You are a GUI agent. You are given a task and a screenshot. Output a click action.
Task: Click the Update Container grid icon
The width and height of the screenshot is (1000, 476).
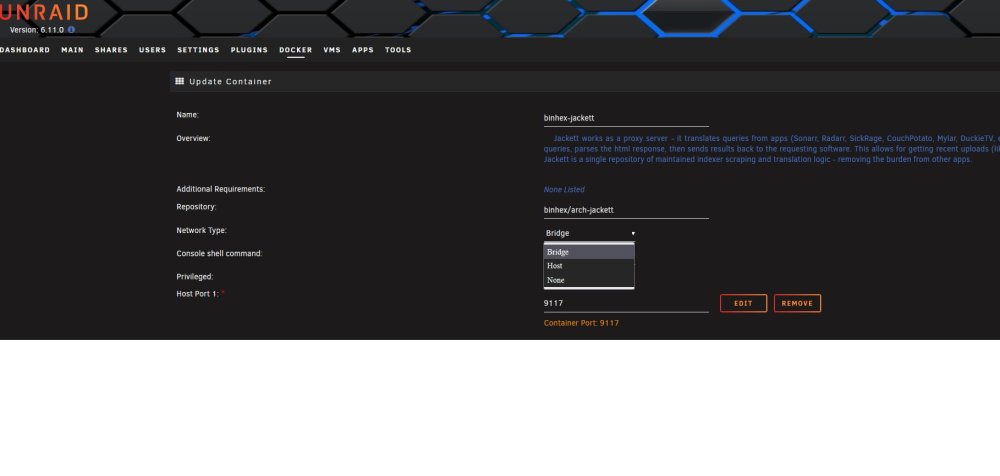180,82
